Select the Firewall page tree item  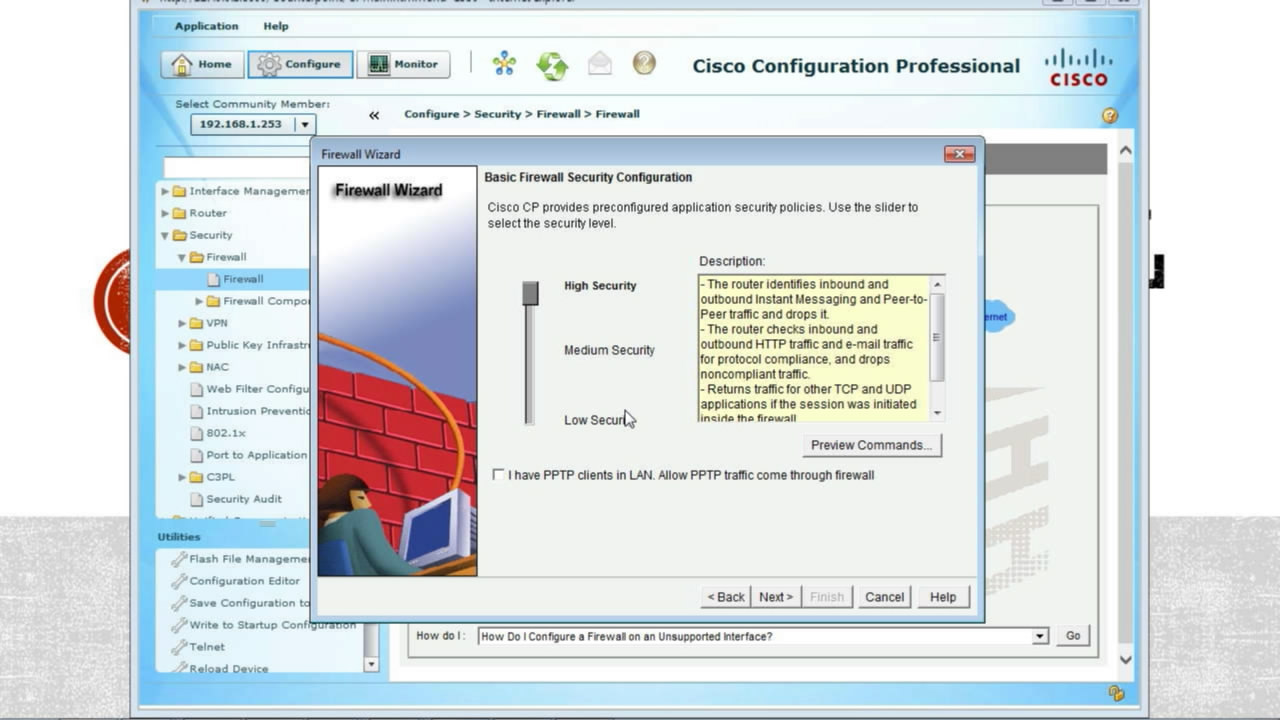[x=243, y=279]
